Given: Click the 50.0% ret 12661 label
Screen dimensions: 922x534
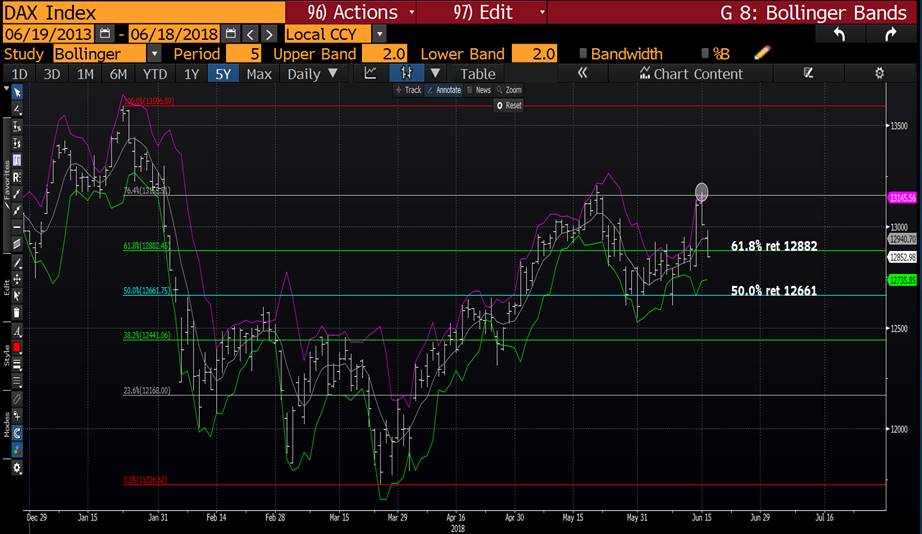Looking at the screenshot, I should [x=774, y=291].
